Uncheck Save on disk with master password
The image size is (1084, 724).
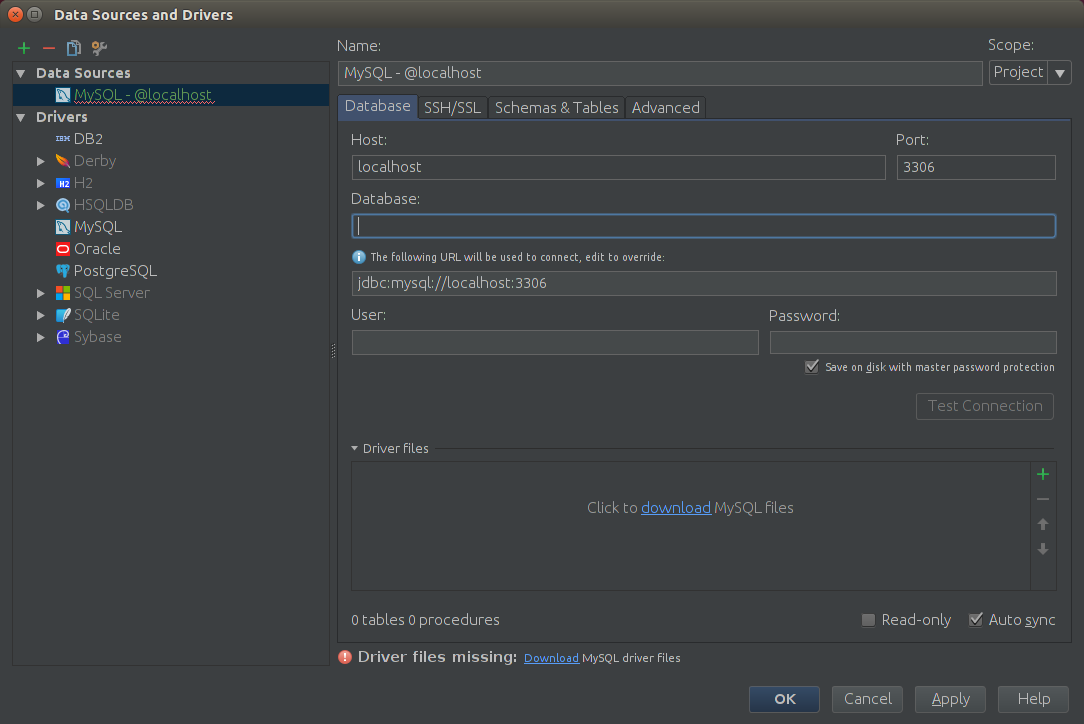[812, 367]
